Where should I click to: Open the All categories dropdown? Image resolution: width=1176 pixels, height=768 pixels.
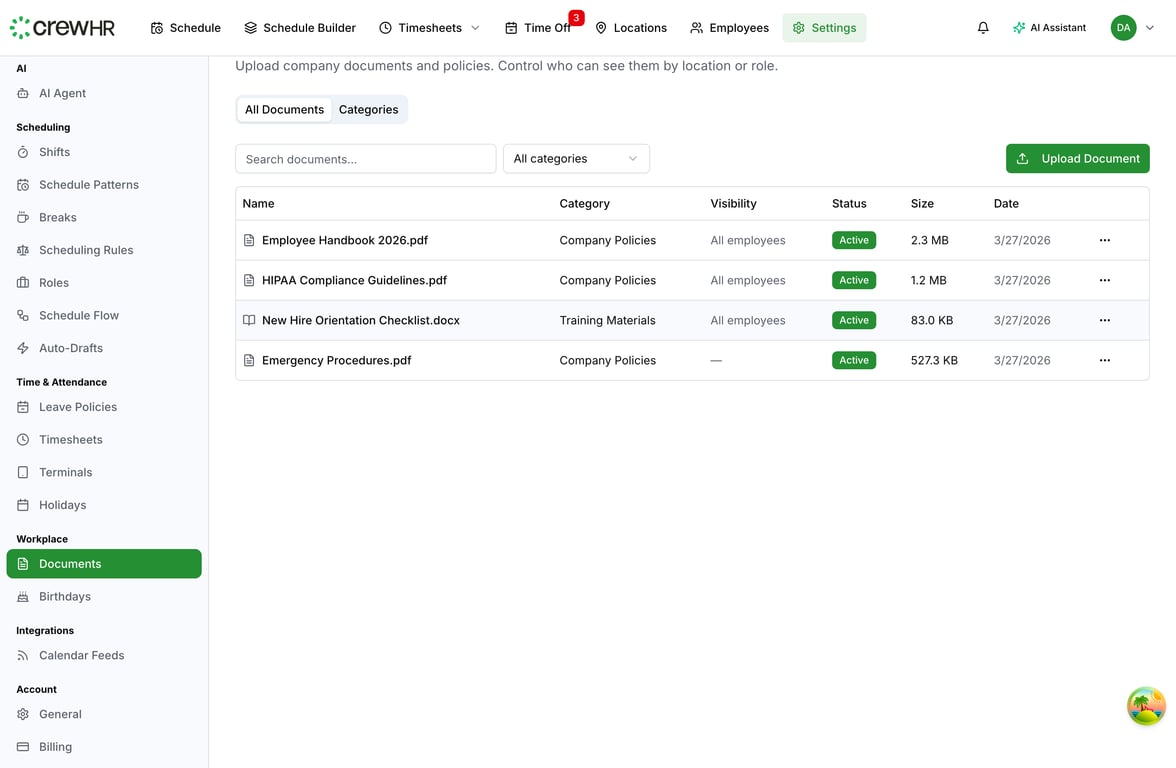pyautogui.click(x=576, y=158)
